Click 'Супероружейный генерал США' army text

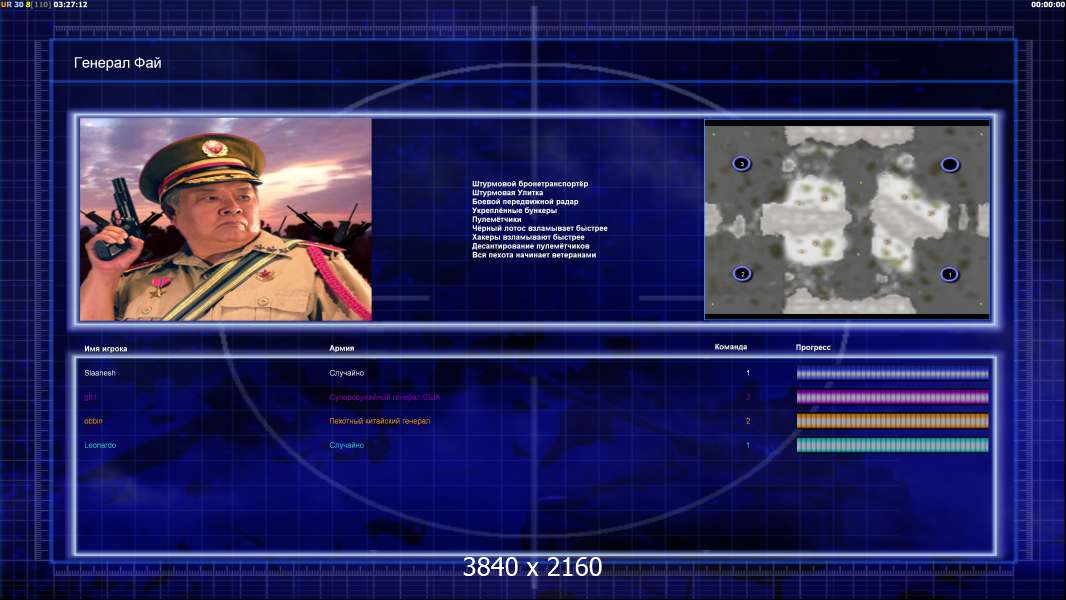385,397
